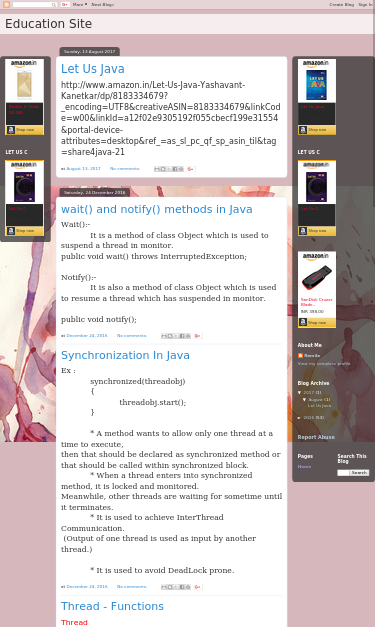Click Shop now on the Redmi 4 ad

tap(24, 130)
